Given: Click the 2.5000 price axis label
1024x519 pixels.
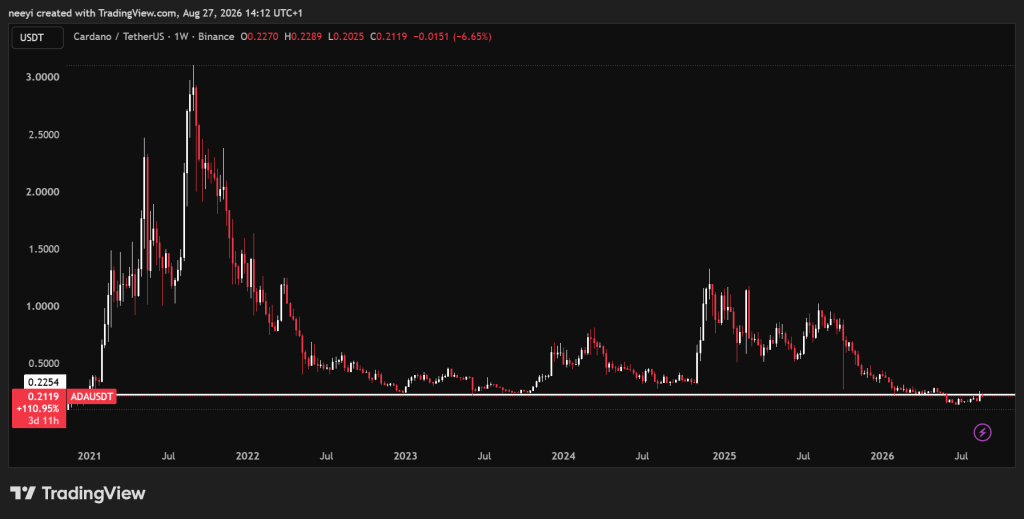Looking at the screenshot, I should point(42,134).
